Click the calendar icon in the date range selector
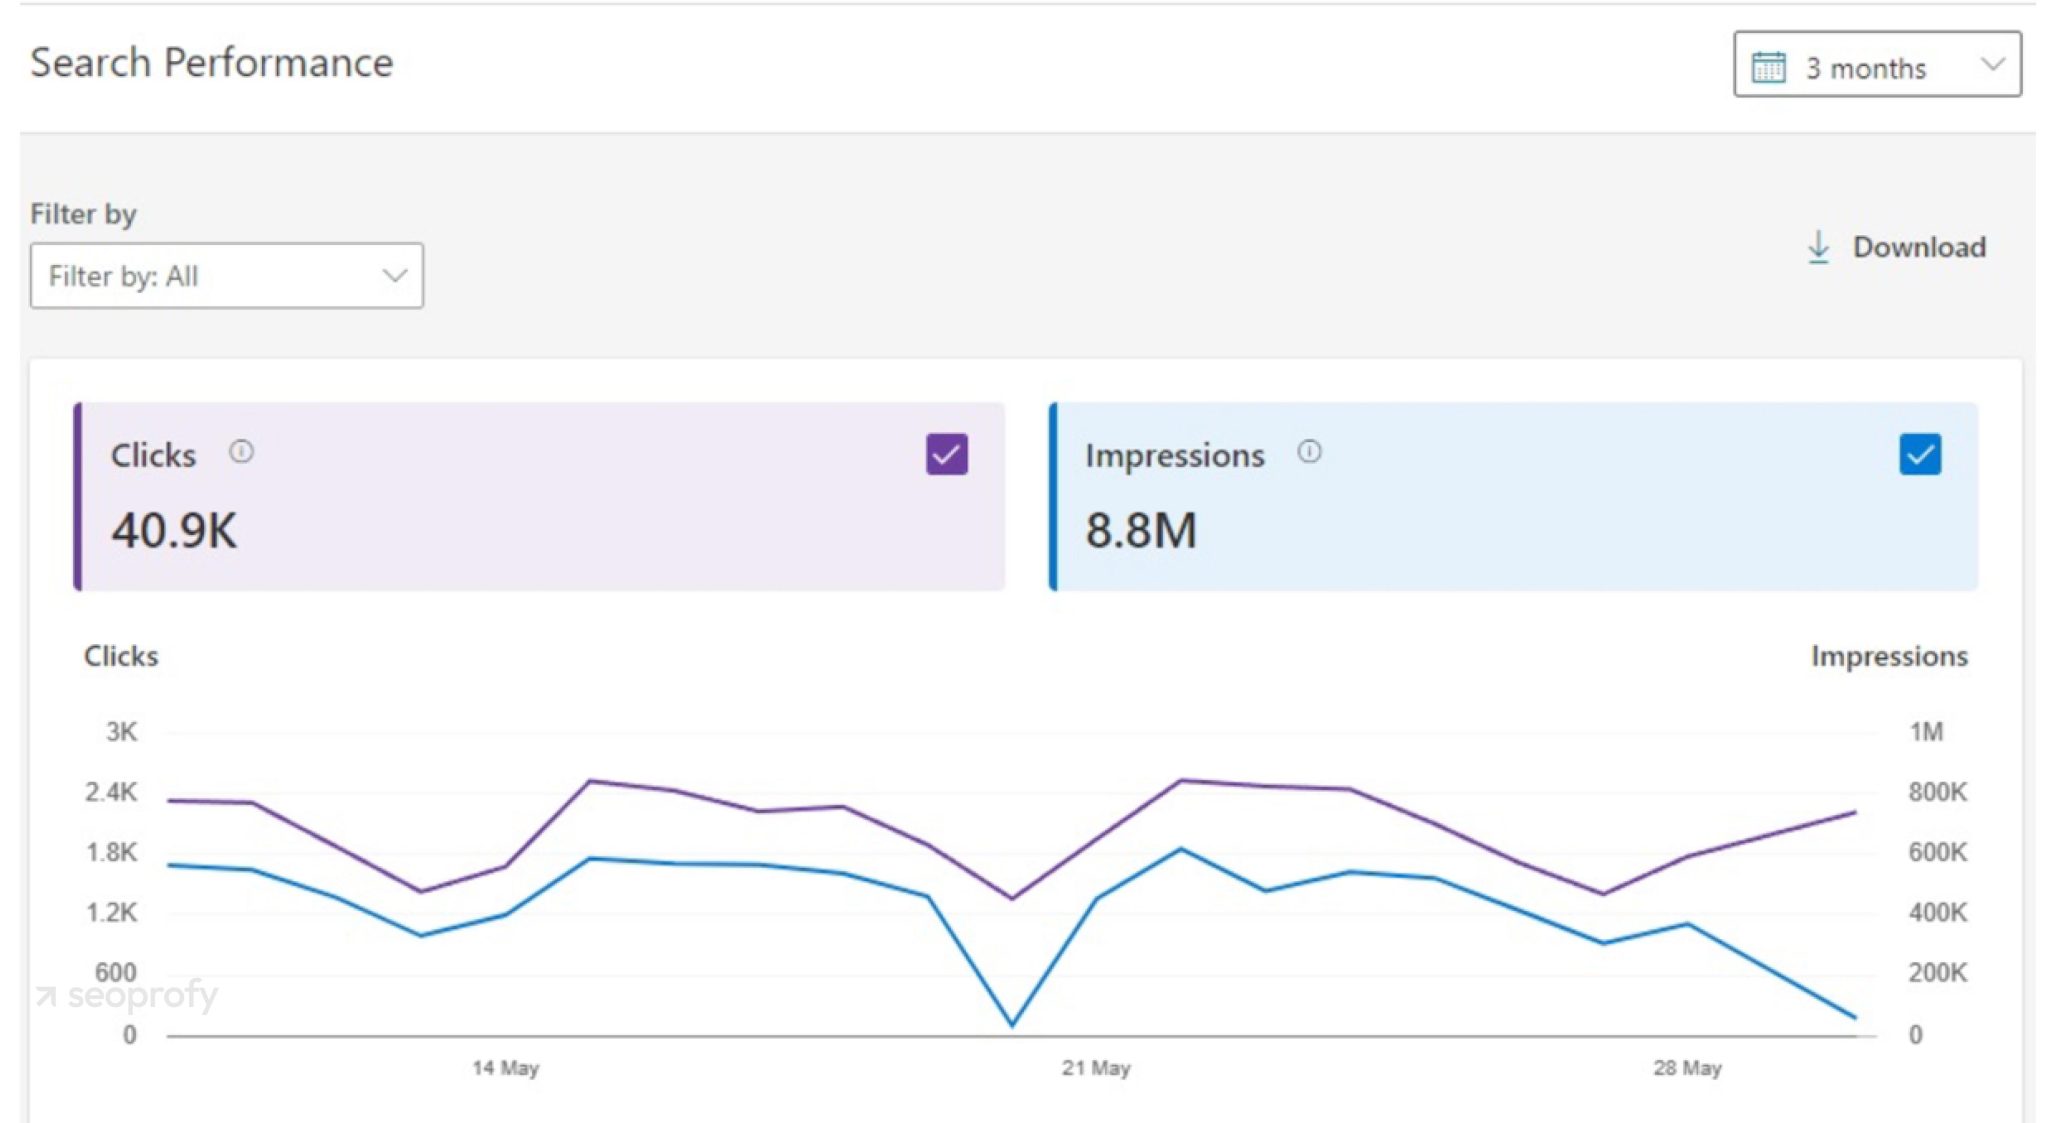The height and width of the screenshot is (1123, 2048). point(1771,67)
